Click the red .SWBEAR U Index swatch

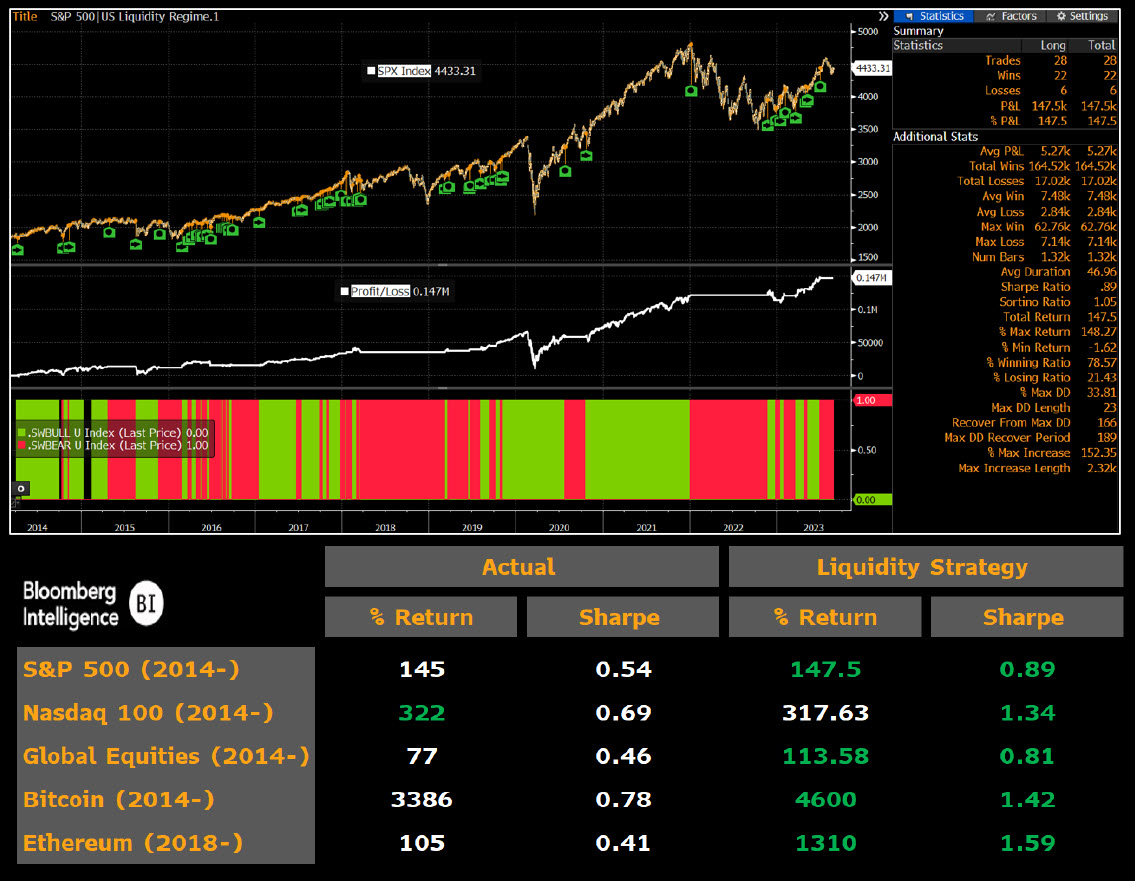coord(22,445)
